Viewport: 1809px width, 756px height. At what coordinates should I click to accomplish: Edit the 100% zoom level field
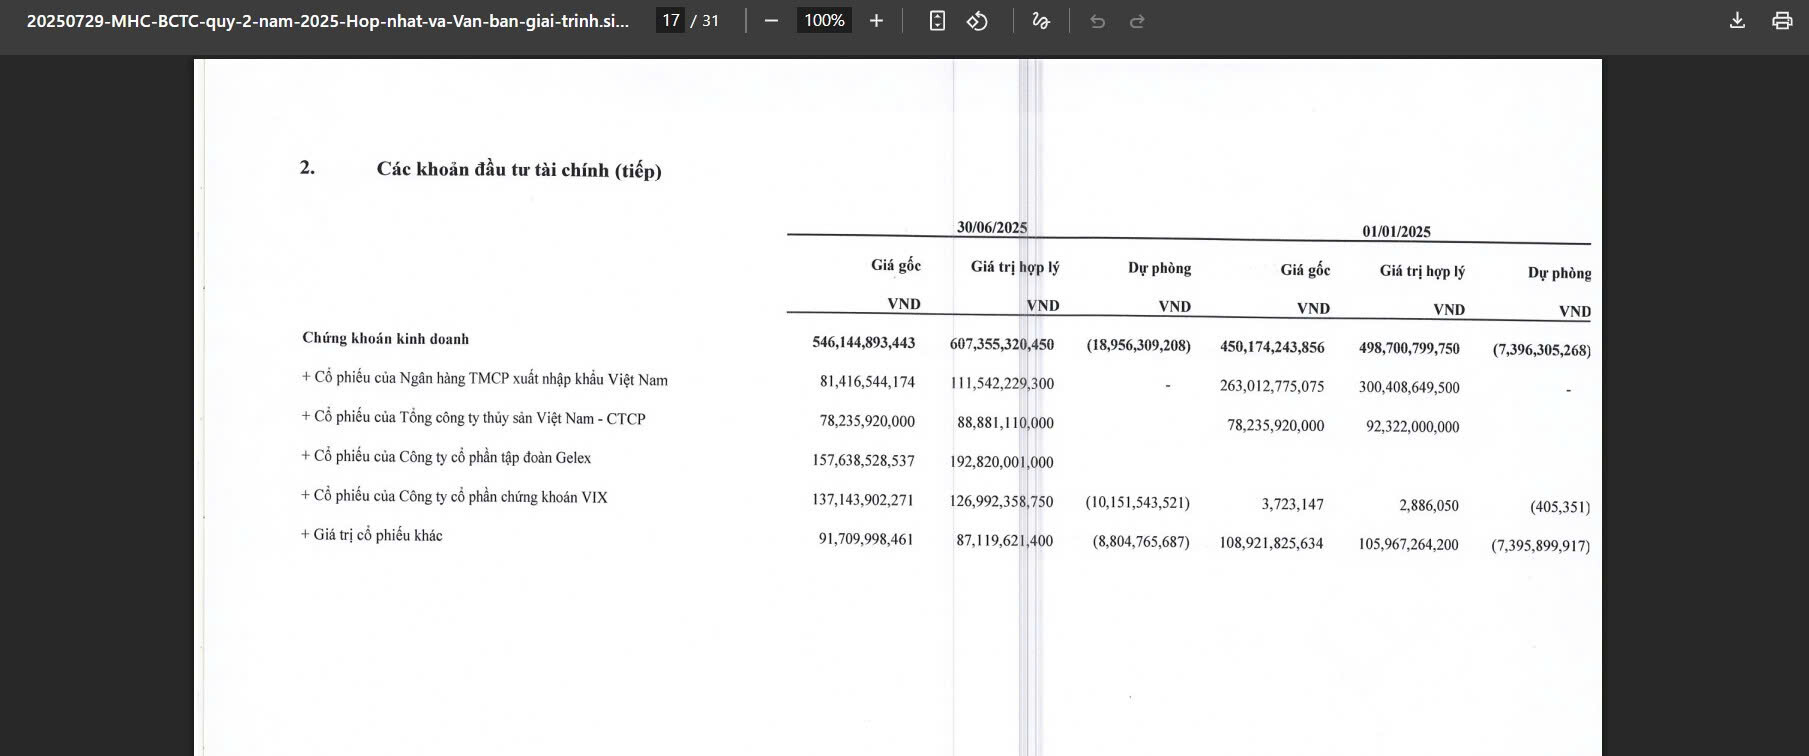point(824,21)
